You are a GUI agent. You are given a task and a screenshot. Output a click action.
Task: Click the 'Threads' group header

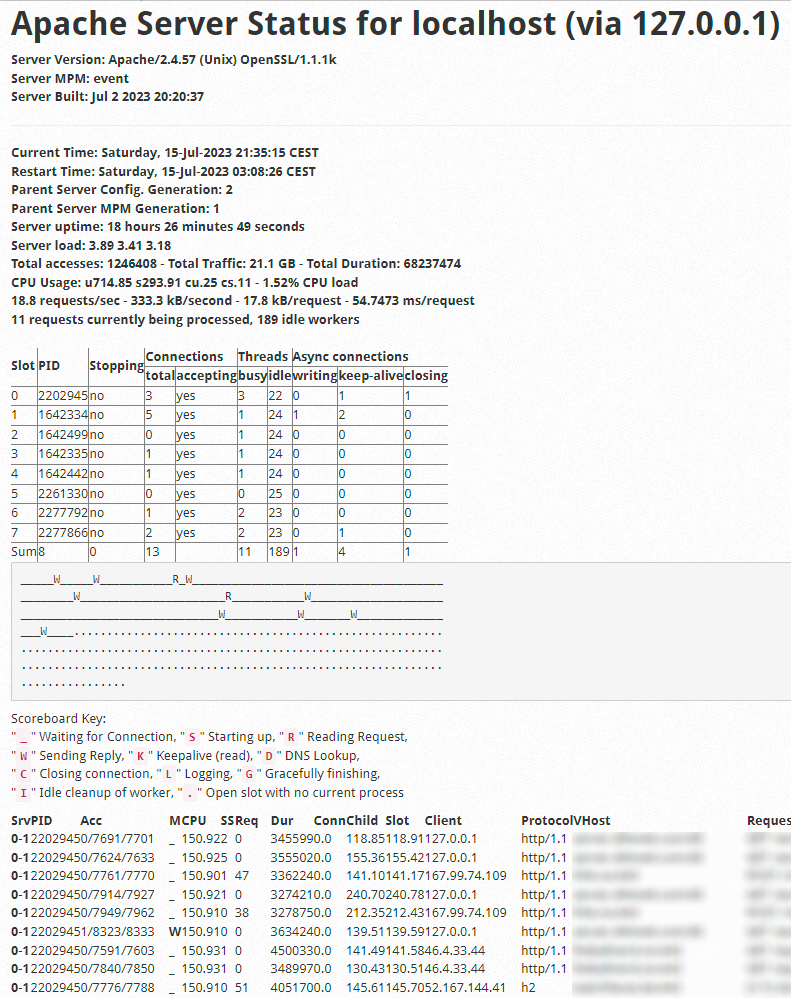coord(263,356)
